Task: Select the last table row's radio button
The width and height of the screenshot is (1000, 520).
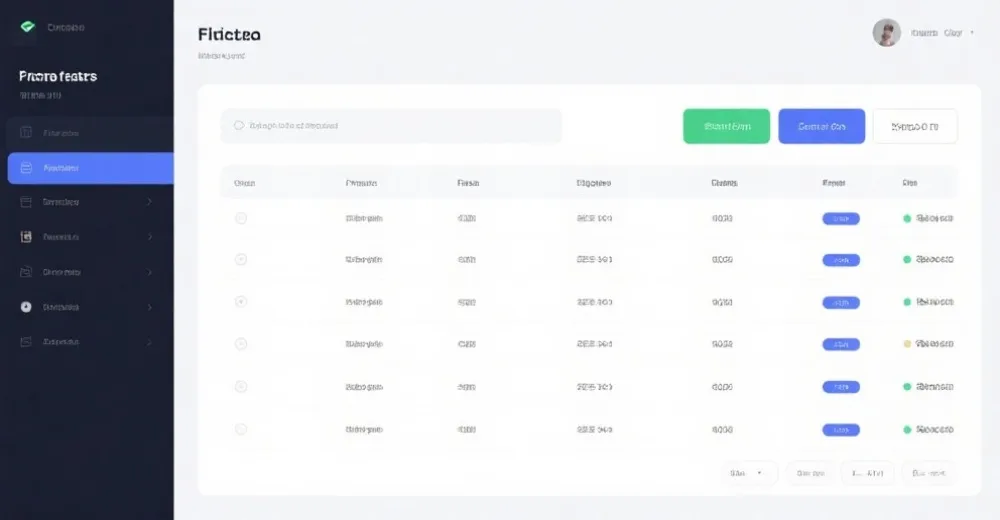Action: (241, 429)
